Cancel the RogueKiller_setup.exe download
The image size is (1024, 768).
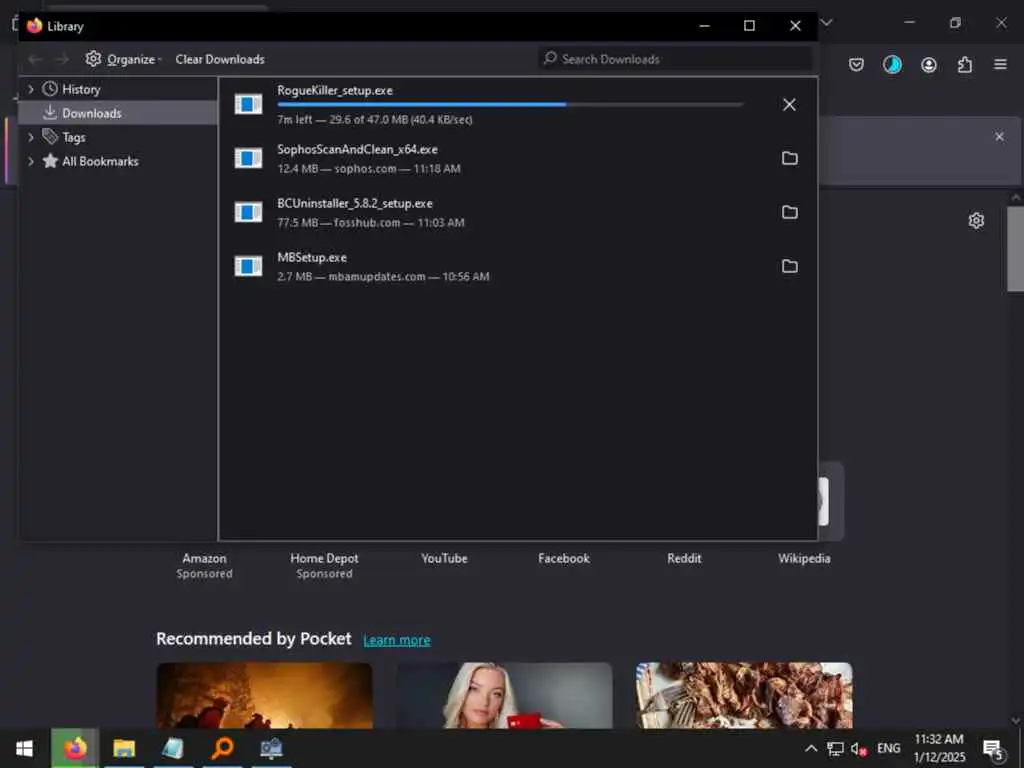(x=789, y=104)
